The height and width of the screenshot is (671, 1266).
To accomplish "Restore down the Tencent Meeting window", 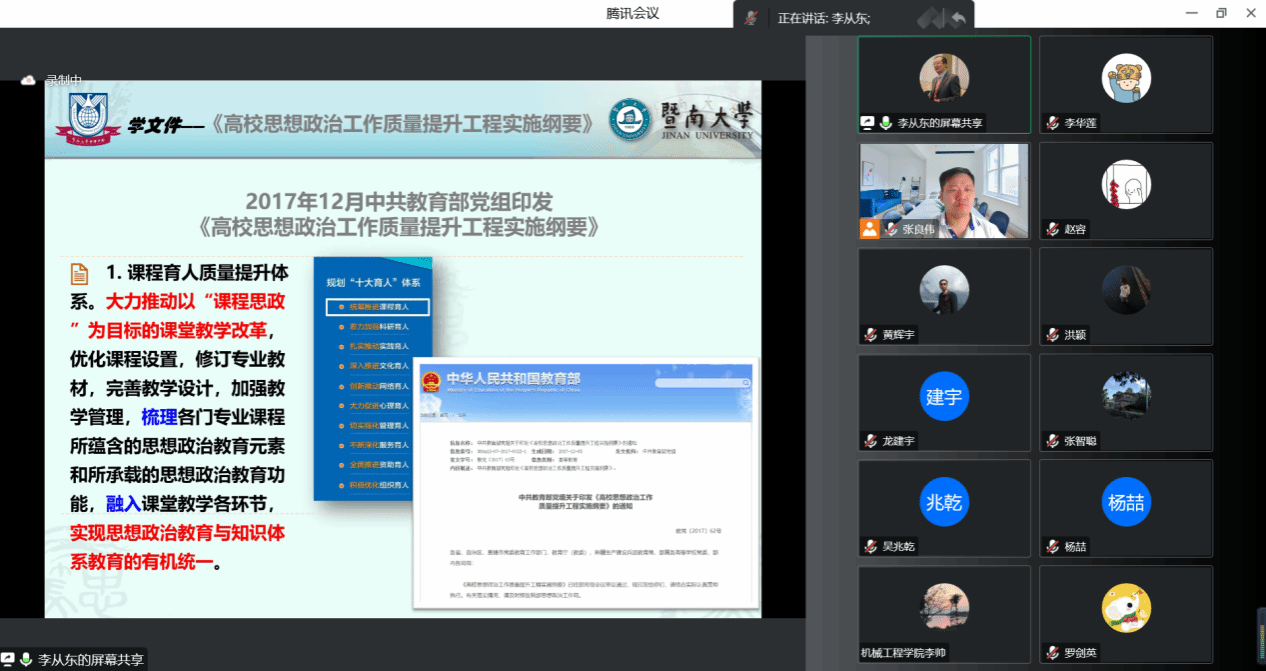I will pos(1221,13).
